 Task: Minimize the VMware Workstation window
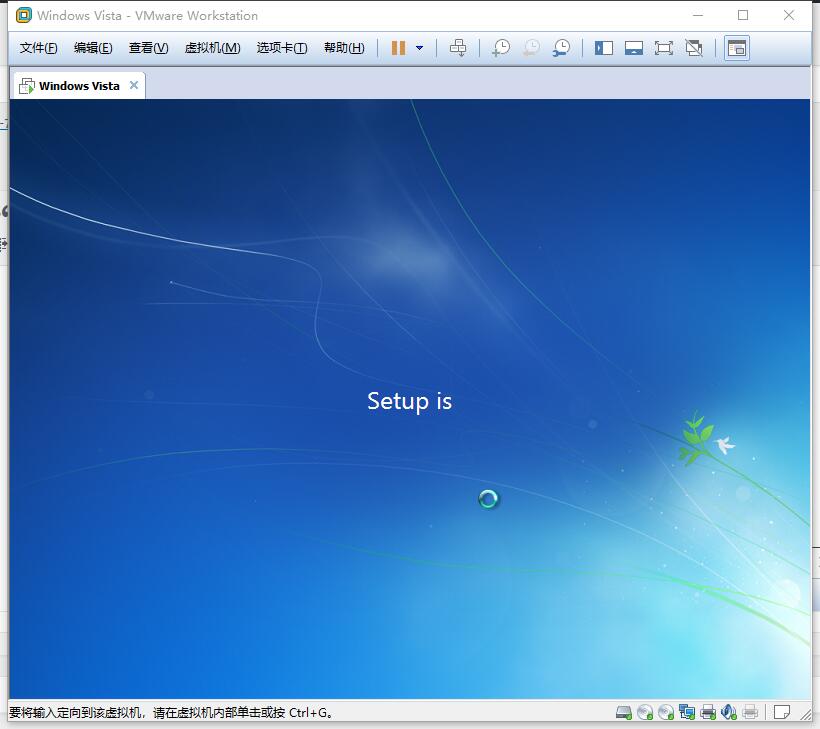[698, 15]
